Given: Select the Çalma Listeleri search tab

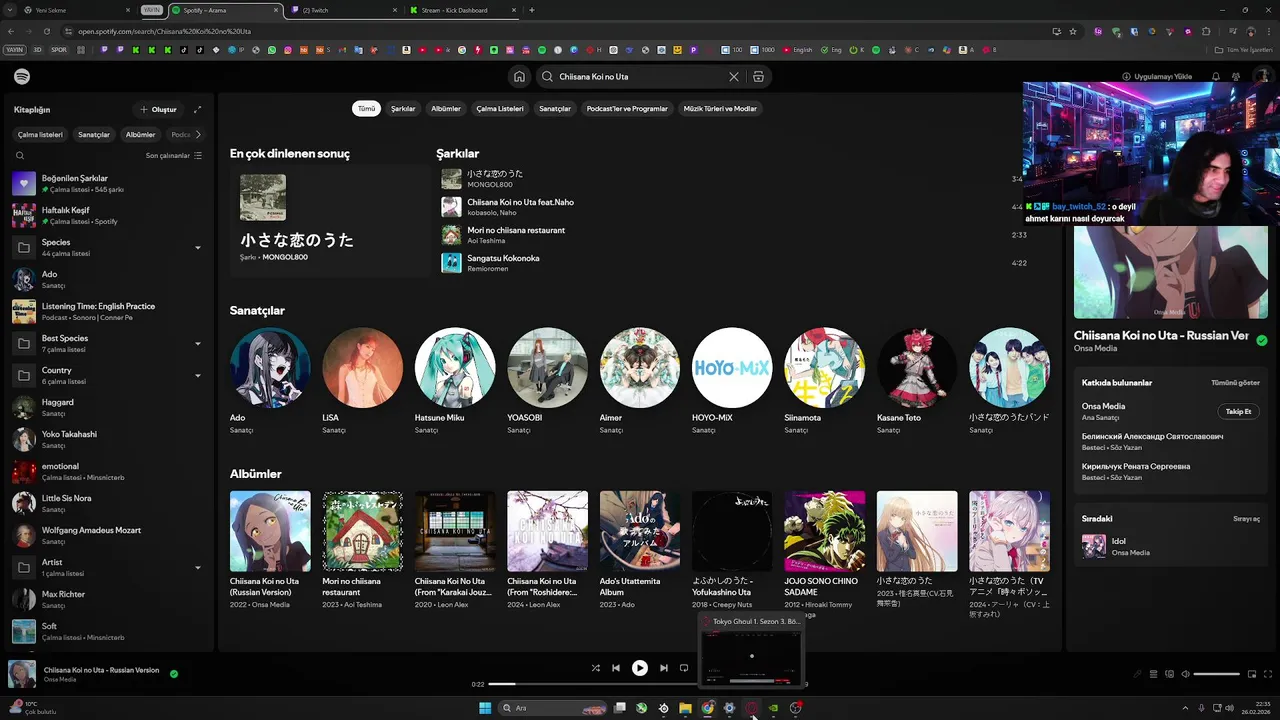Looking at the screenshot, I should pos(500,109).
